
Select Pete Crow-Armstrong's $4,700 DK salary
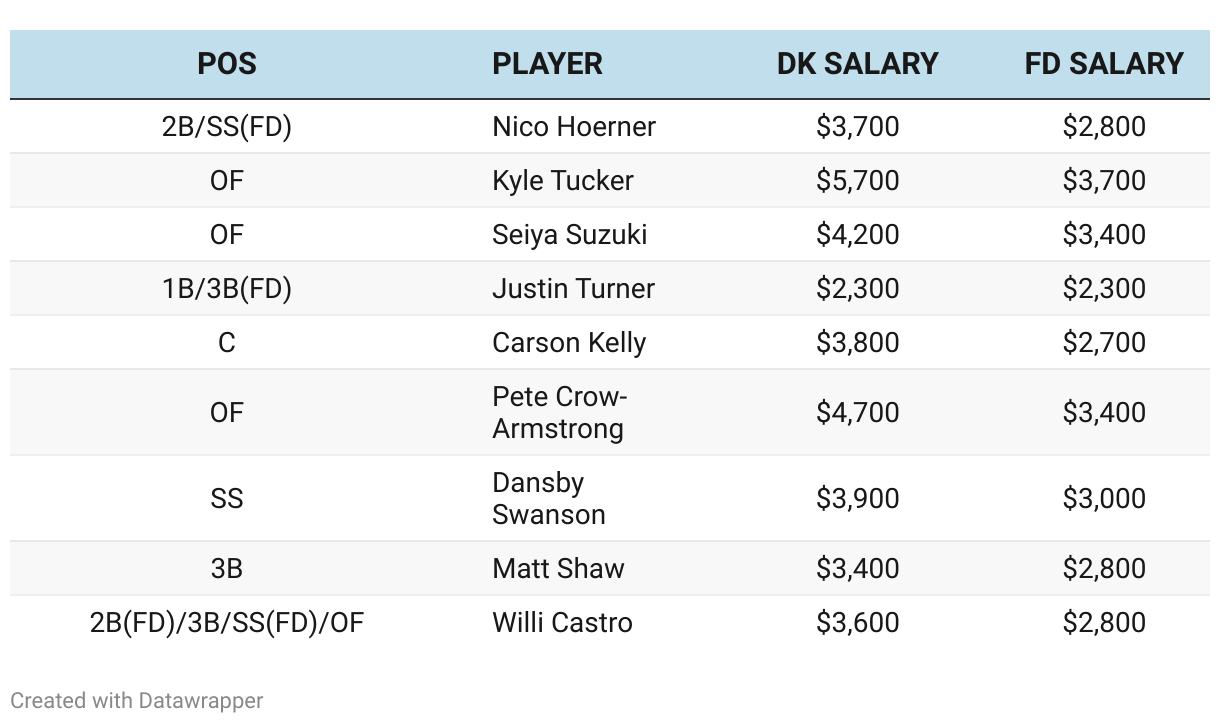(857, 412)
